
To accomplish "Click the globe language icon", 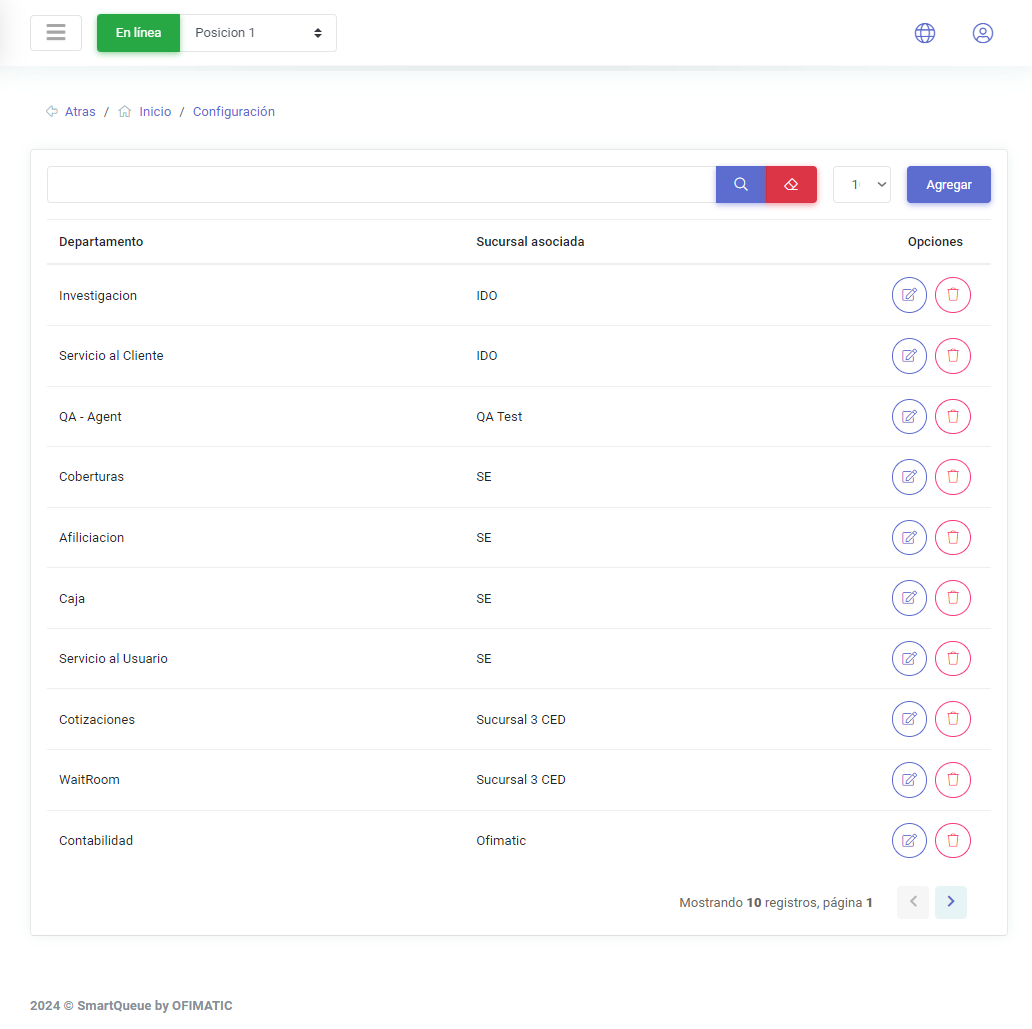I will tap(925, 33).
